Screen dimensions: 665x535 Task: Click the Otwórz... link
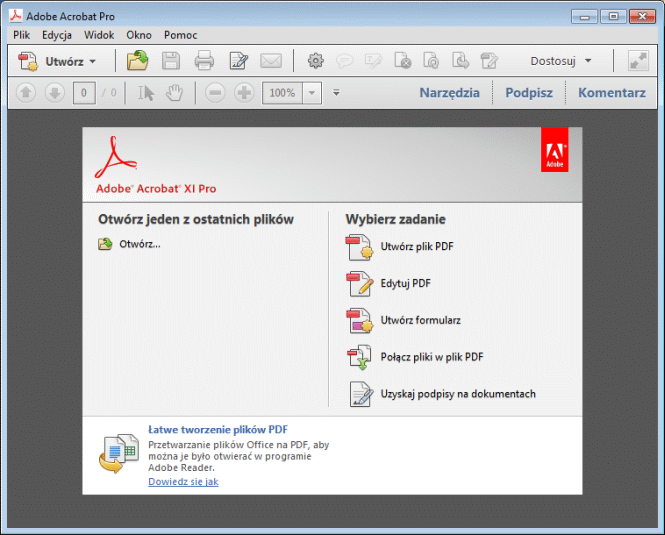tap(140, 244)
